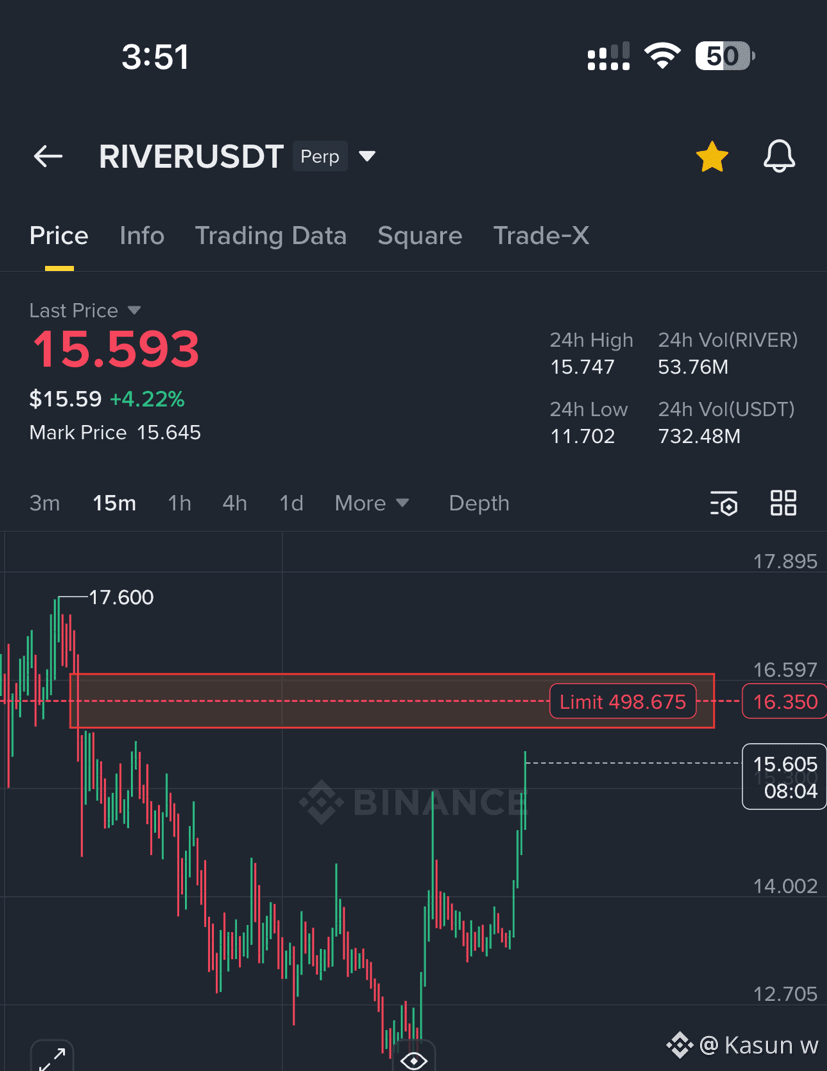Click the Mark Price 15.645 text
Screen dimensions: 827x1071
115,432
